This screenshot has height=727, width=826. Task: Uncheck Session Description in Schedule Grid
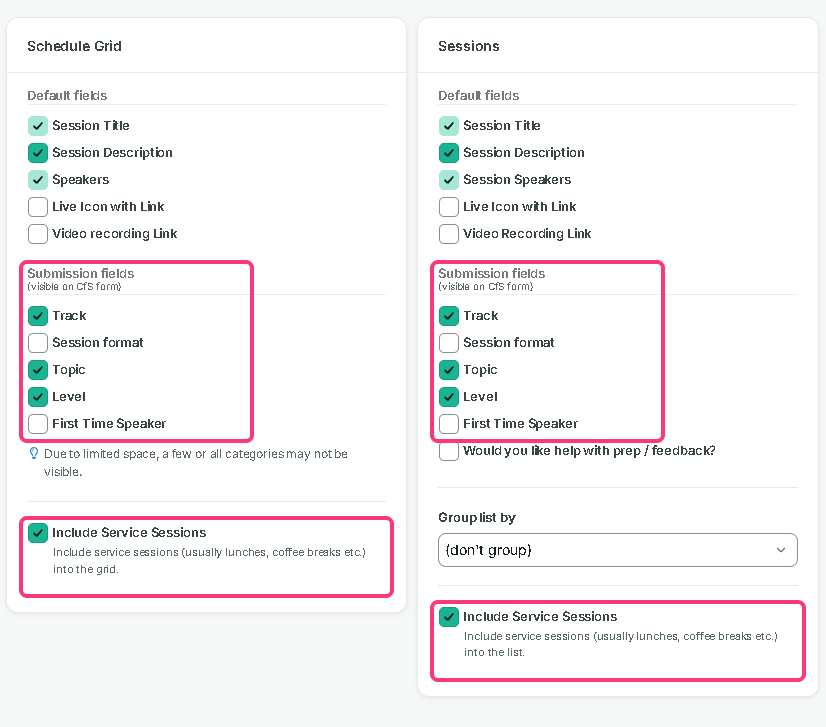(38, 153)
